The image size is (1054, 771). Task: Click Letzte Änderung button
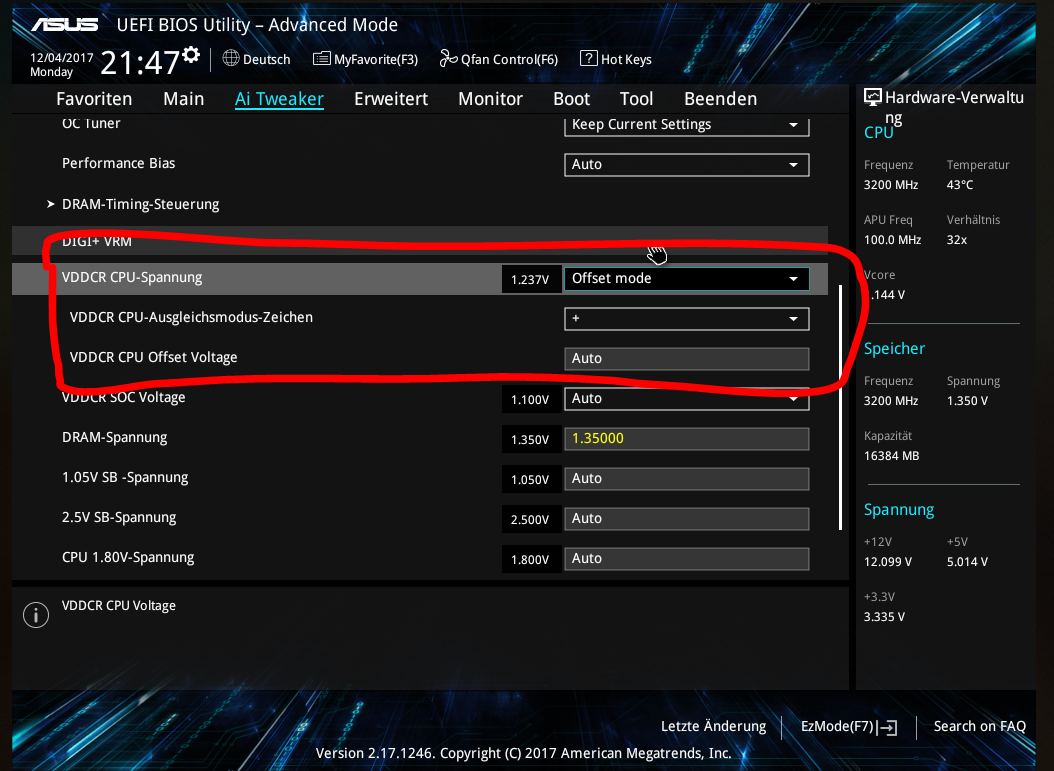[713, 726]
